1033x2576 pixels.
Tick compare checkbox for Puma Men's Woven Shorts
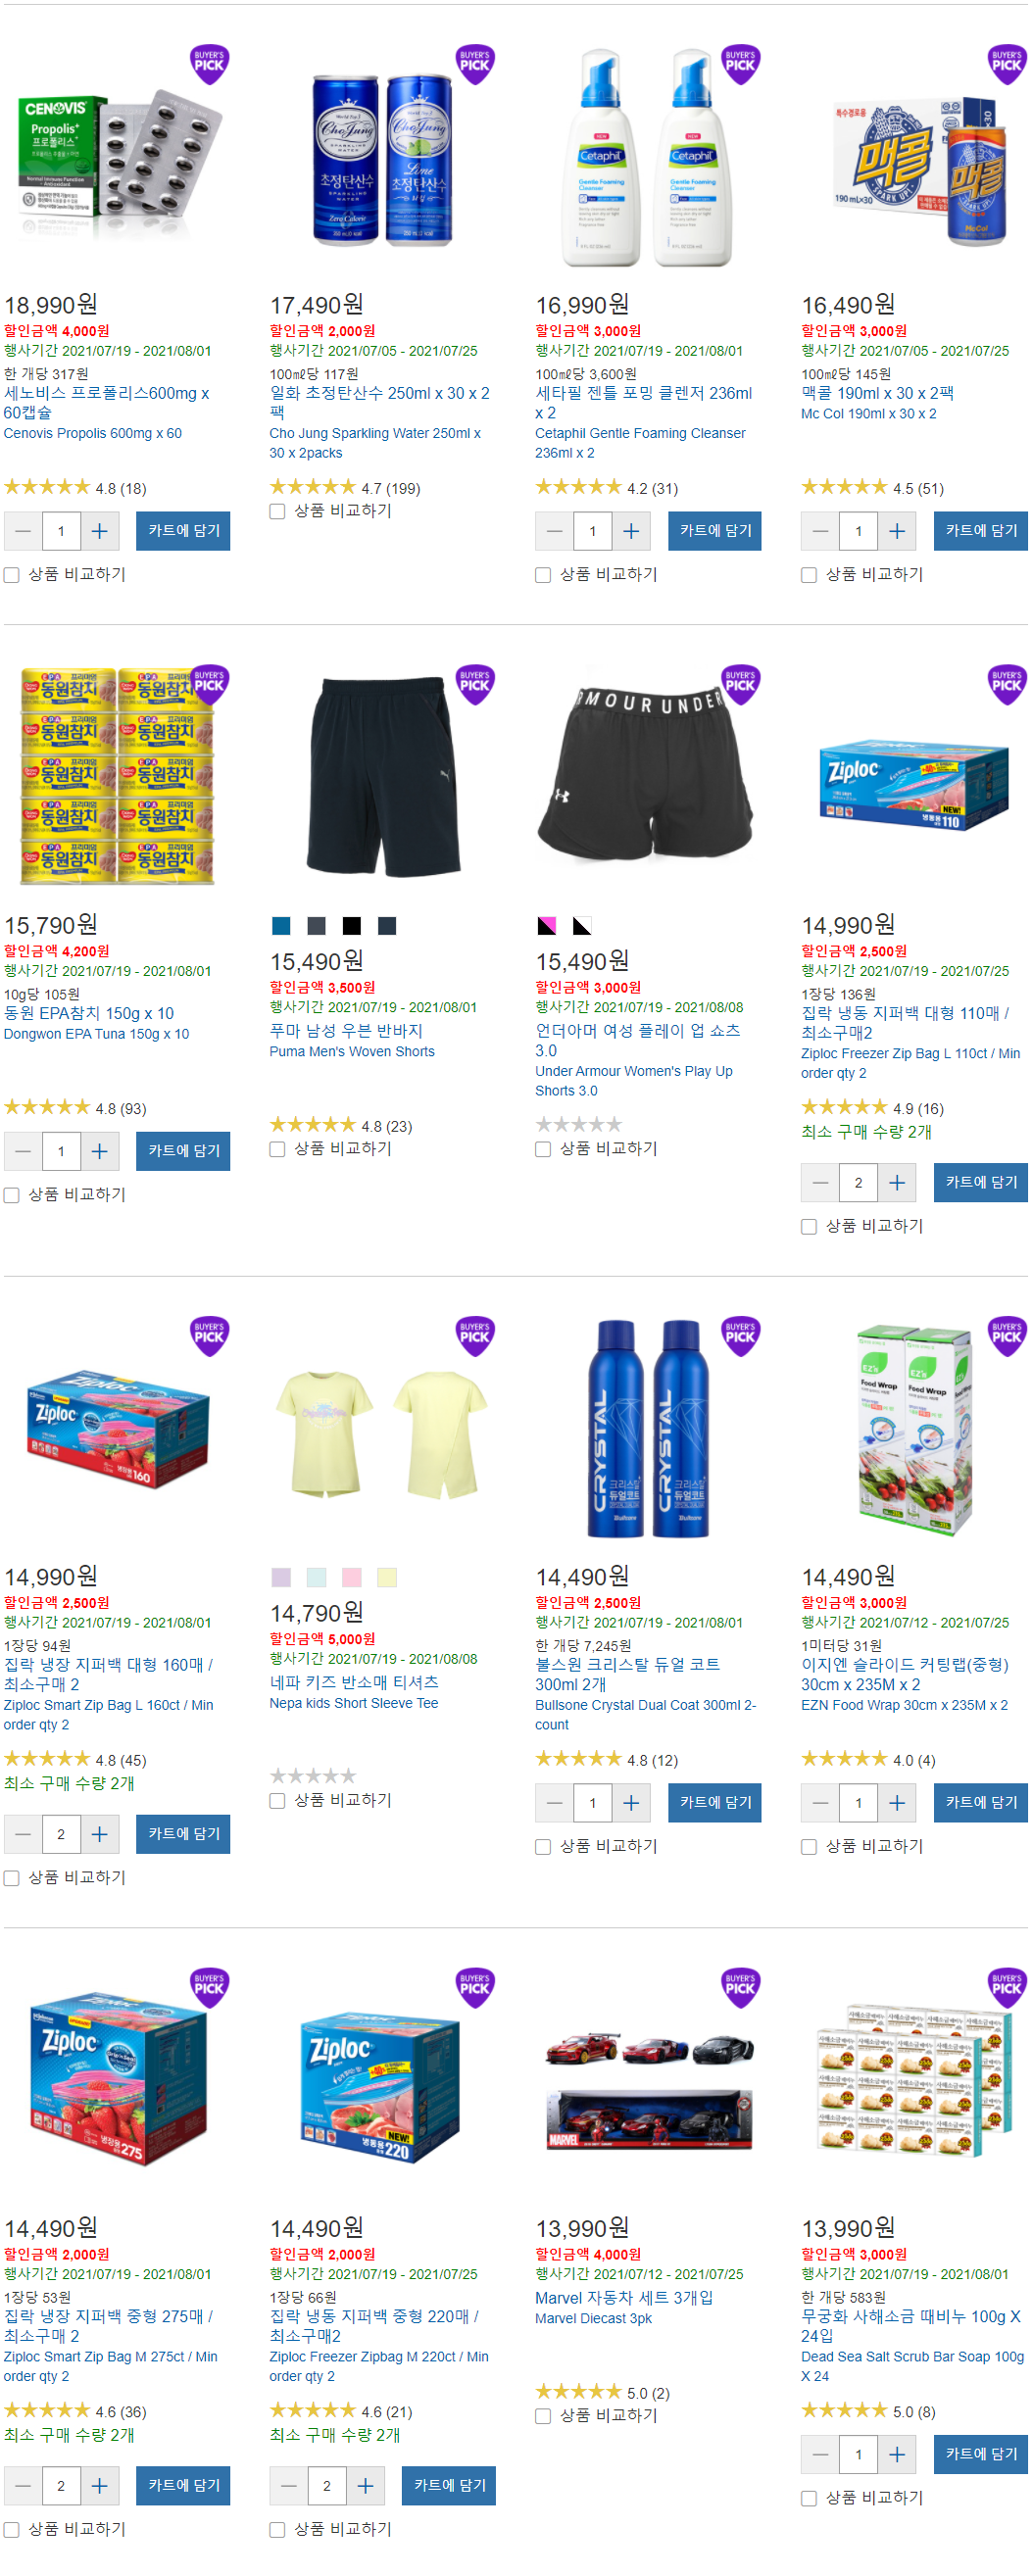(x=277, y=1150)
